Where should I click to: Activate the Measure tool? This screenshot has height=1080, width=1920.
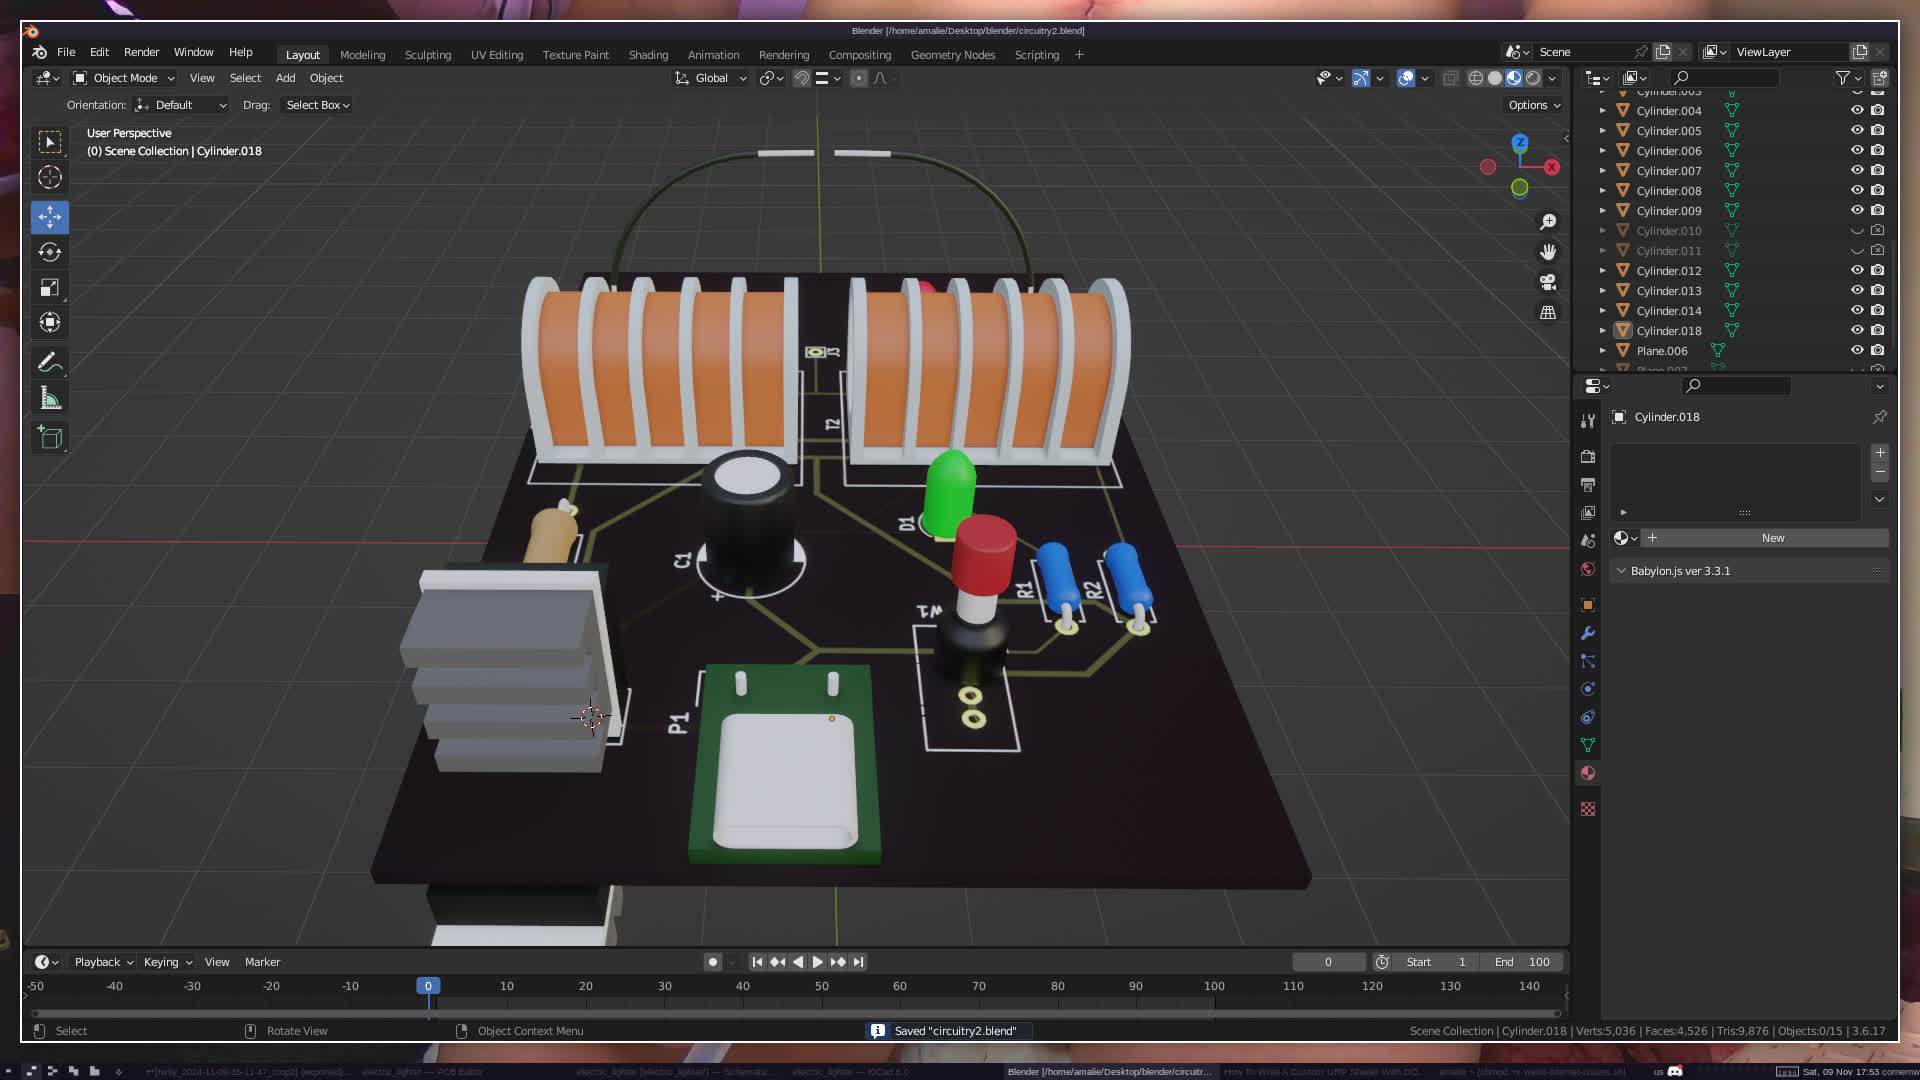point(50,399)
